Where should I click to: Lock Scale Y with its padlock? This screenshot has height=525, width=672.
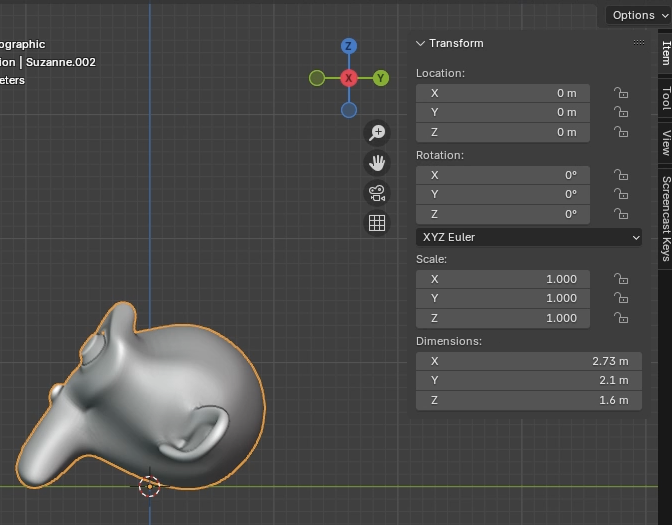(621, 298)
